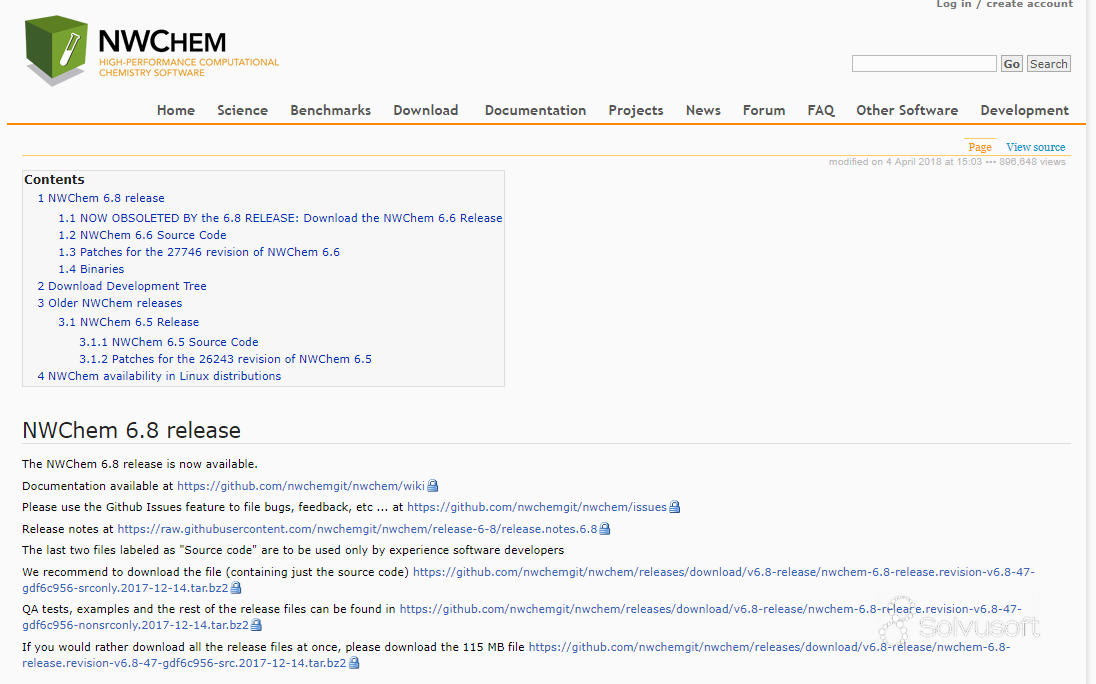Viewport: 1096px width, 684px height.
Task: Click lock icon after nwchem/wiki link
Action: click(x=433, y=486)
